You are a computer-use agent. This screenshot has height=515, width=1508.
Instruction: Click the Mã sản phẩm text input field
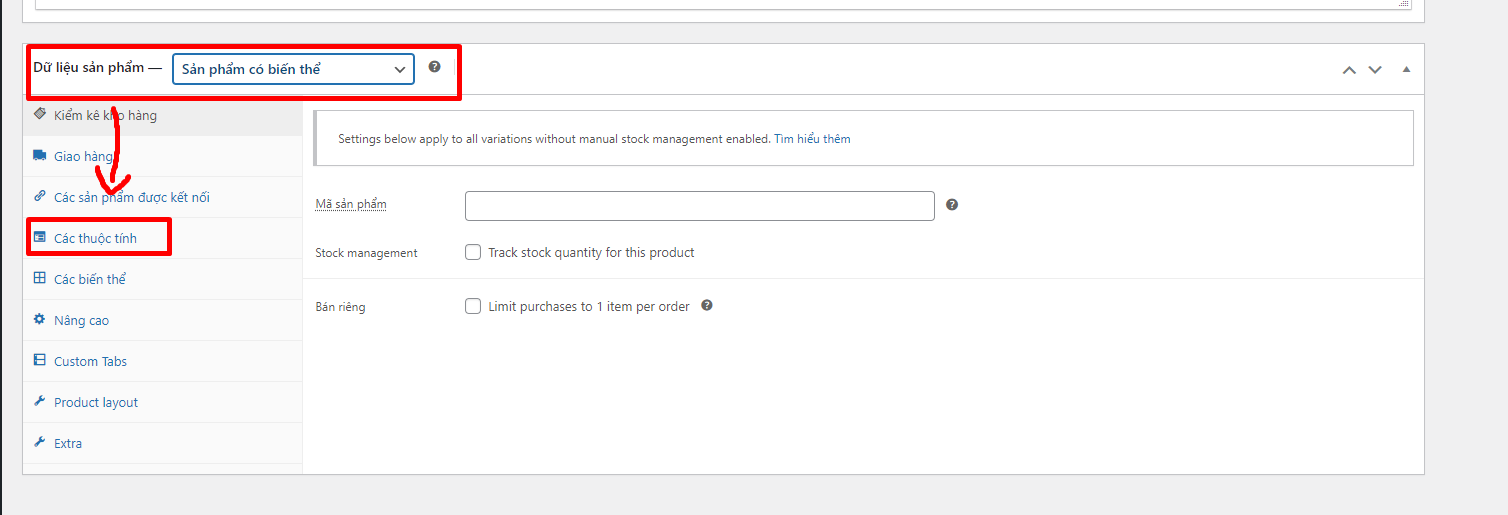[x=699, y=206]
